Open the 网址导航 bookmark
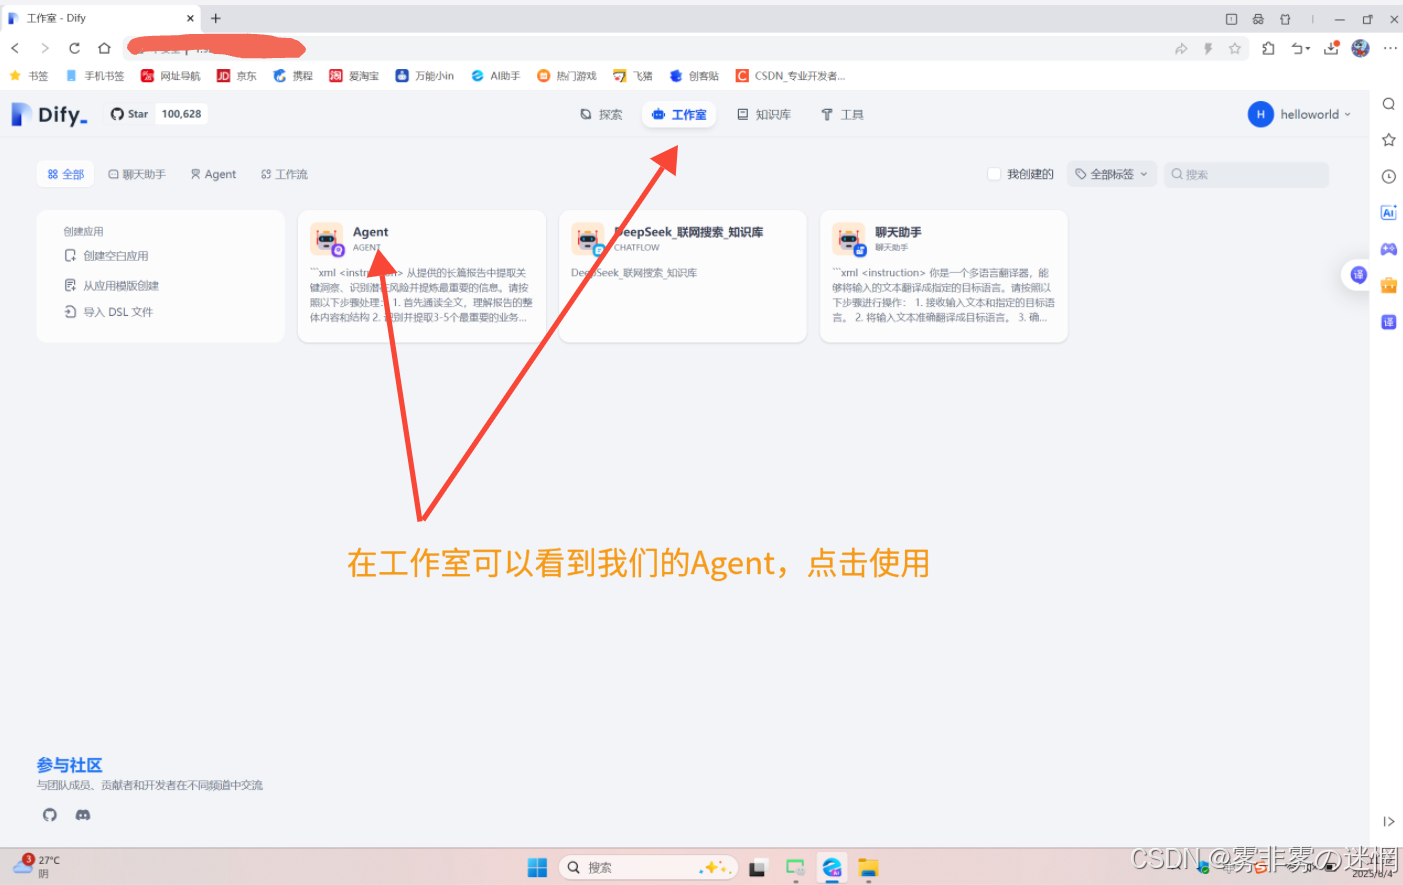This screenshot has width=1403, height=885. pyautogui.click(x=171, y=76)
